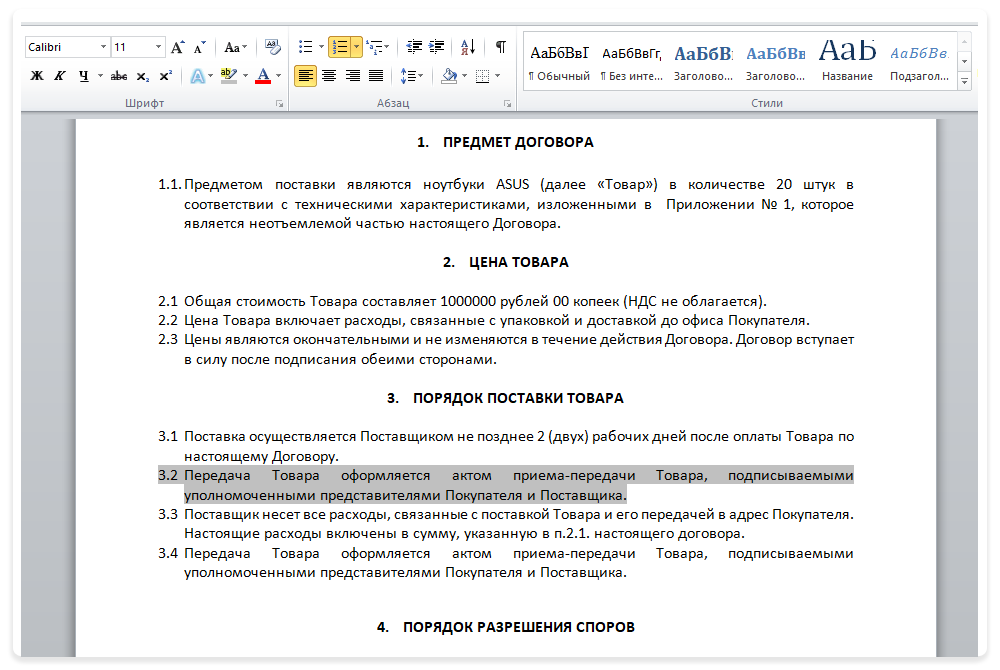Screen dimensions: 1000x670
Task: Click the Shrink Font icon
Action: (x=200, y=46)
